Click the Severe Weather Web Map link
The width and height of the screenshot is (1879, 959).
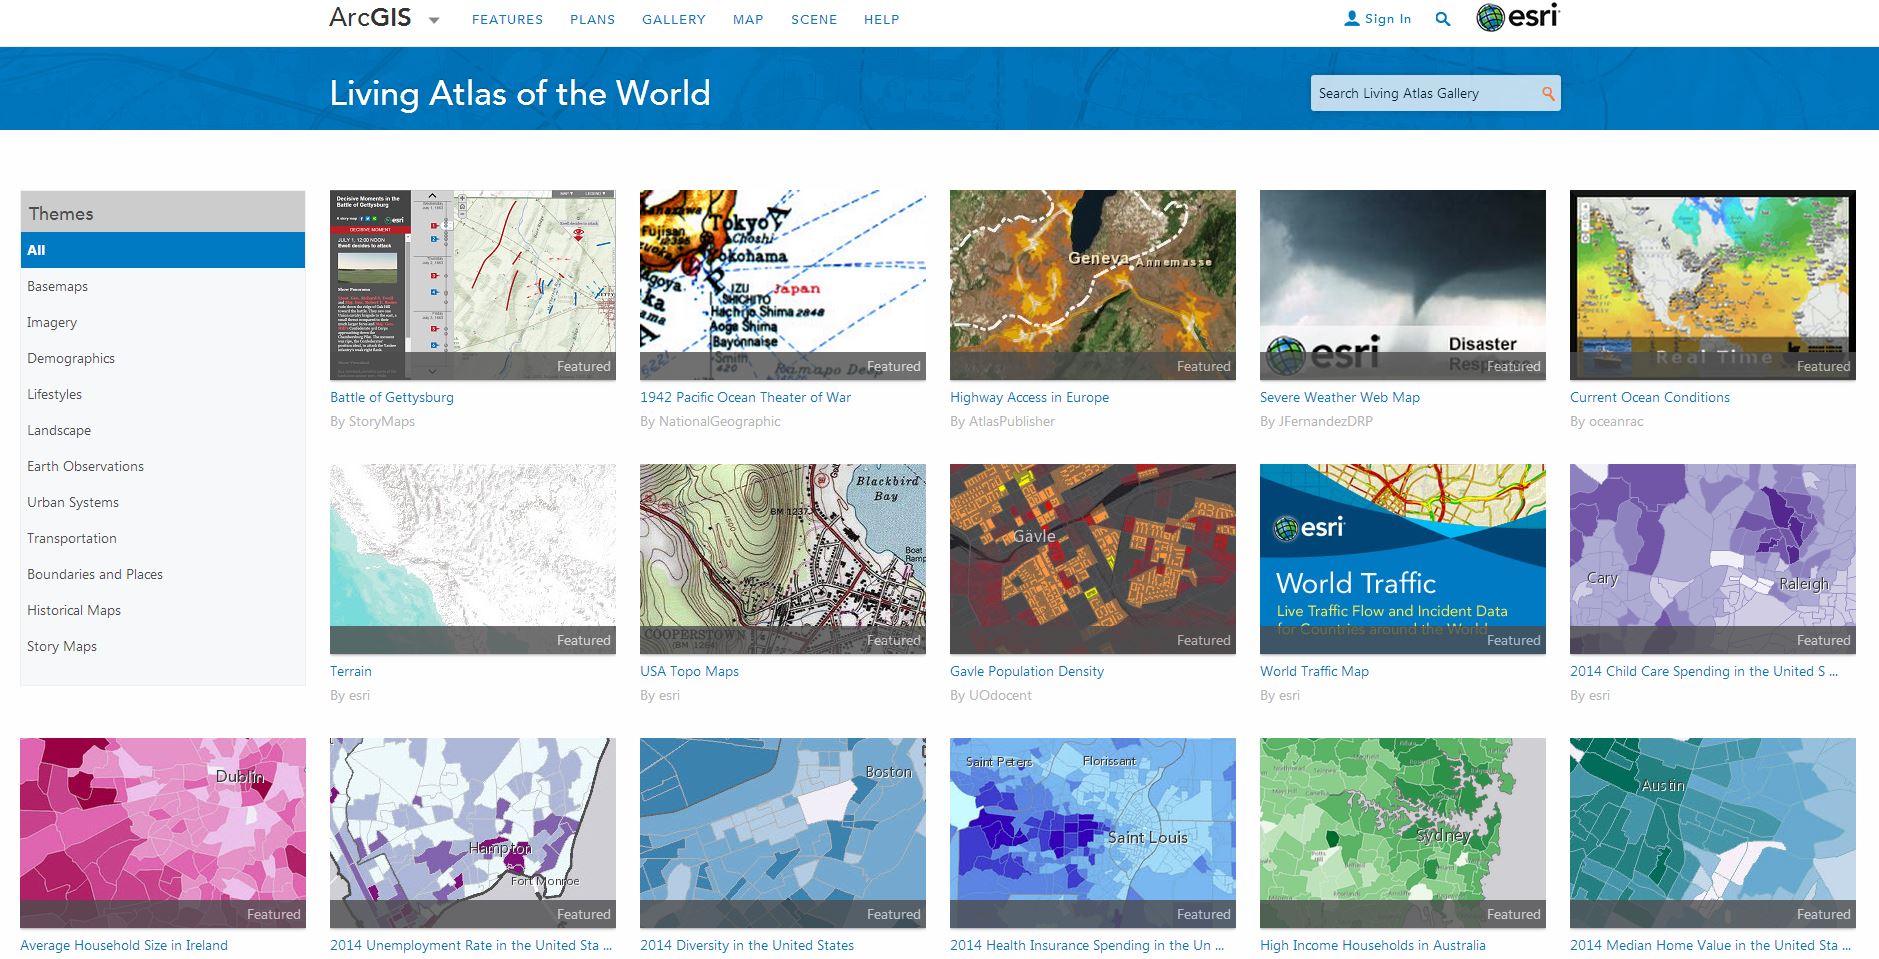click(x=1340, y=397)
